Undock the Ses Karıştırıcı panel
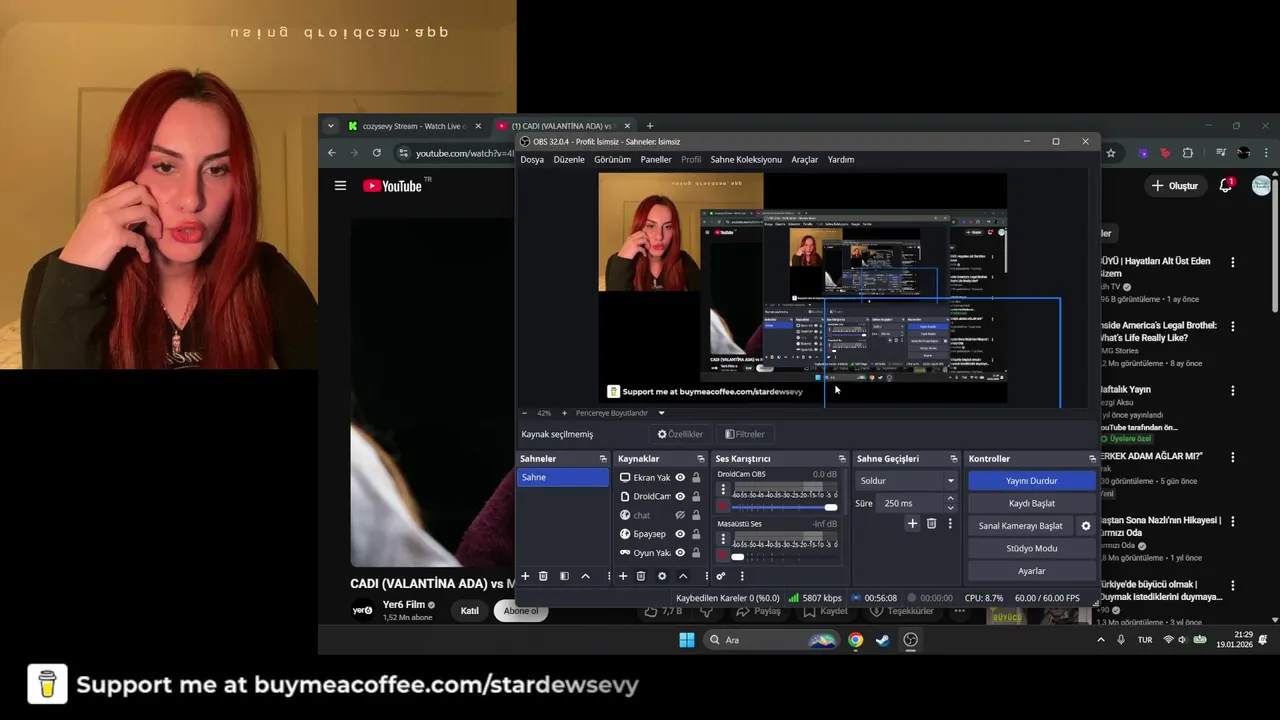The width and height of the screenshot is (1280, 720). pos(842,459)
